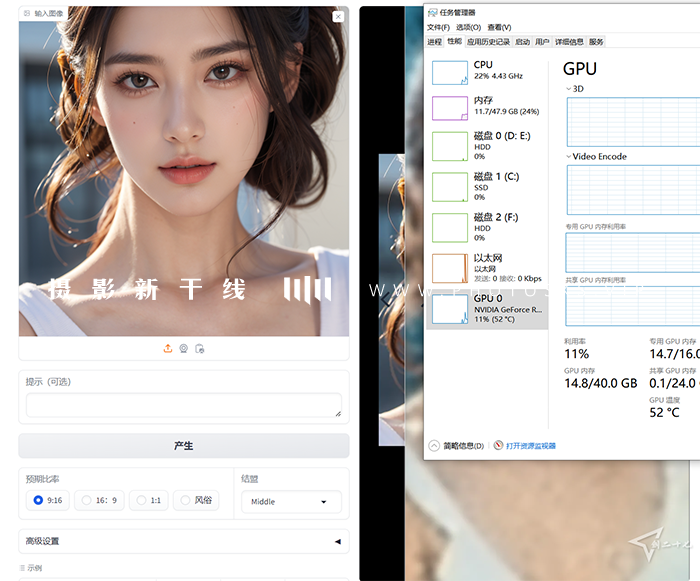This screenshot has width=700, height=581.
Task: Select 磁盘 2 (F:) in performance list
Action: 487,227
